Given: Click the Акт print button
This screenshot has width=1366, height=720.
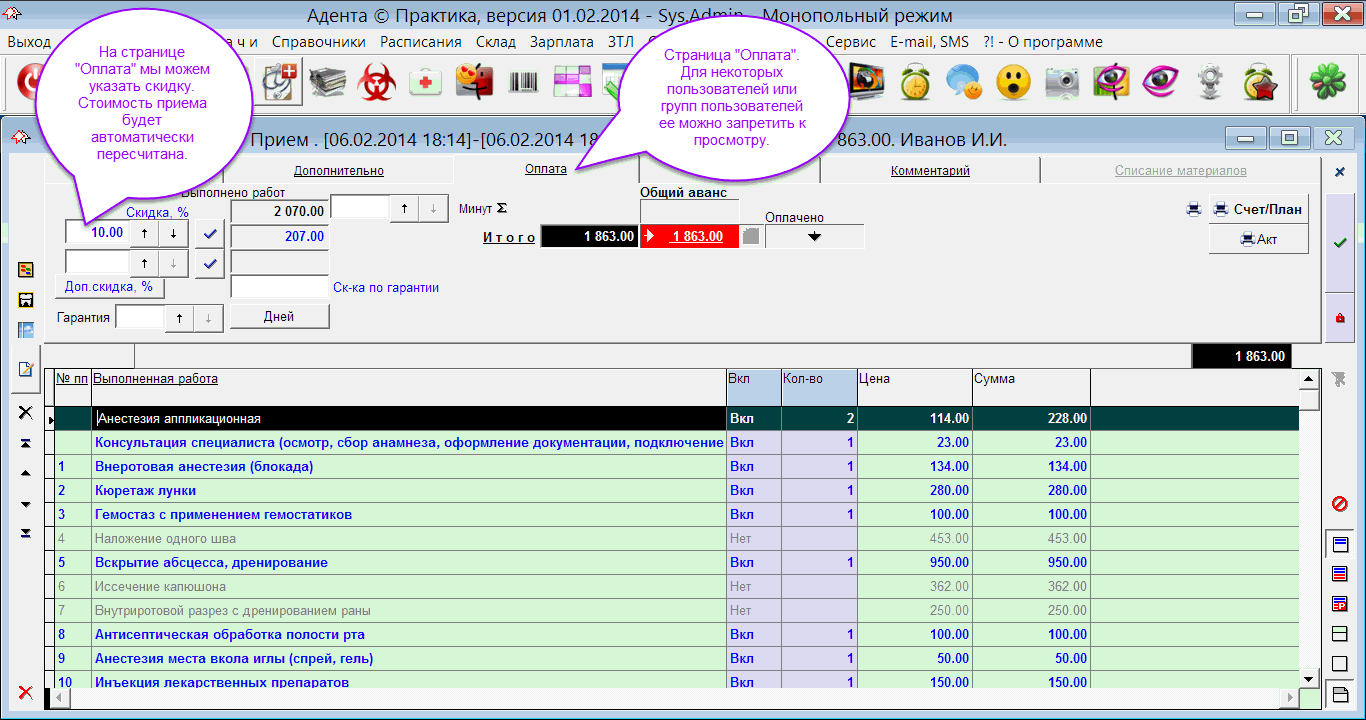Looking at the screenshot, I should [x=1258, y=239].
